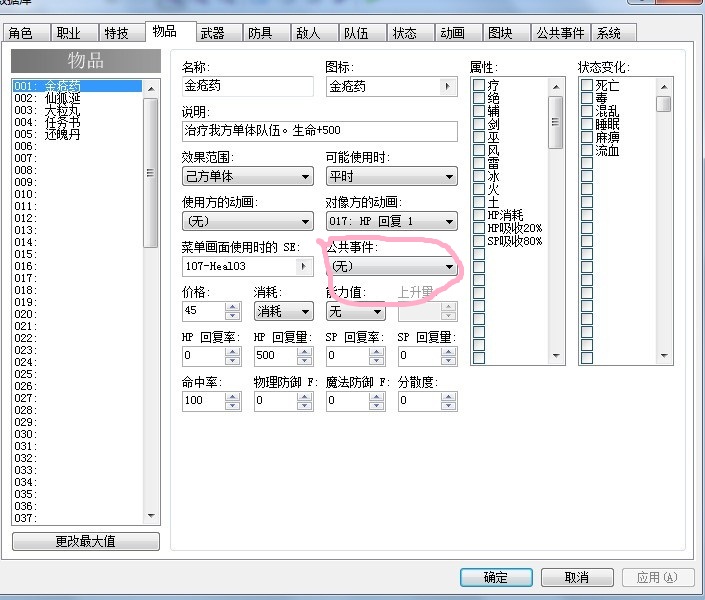705x600 pixels.
Task: Toggle the 火 attribute checkbox
Action: pyautogui.click(x=479, y=189)
